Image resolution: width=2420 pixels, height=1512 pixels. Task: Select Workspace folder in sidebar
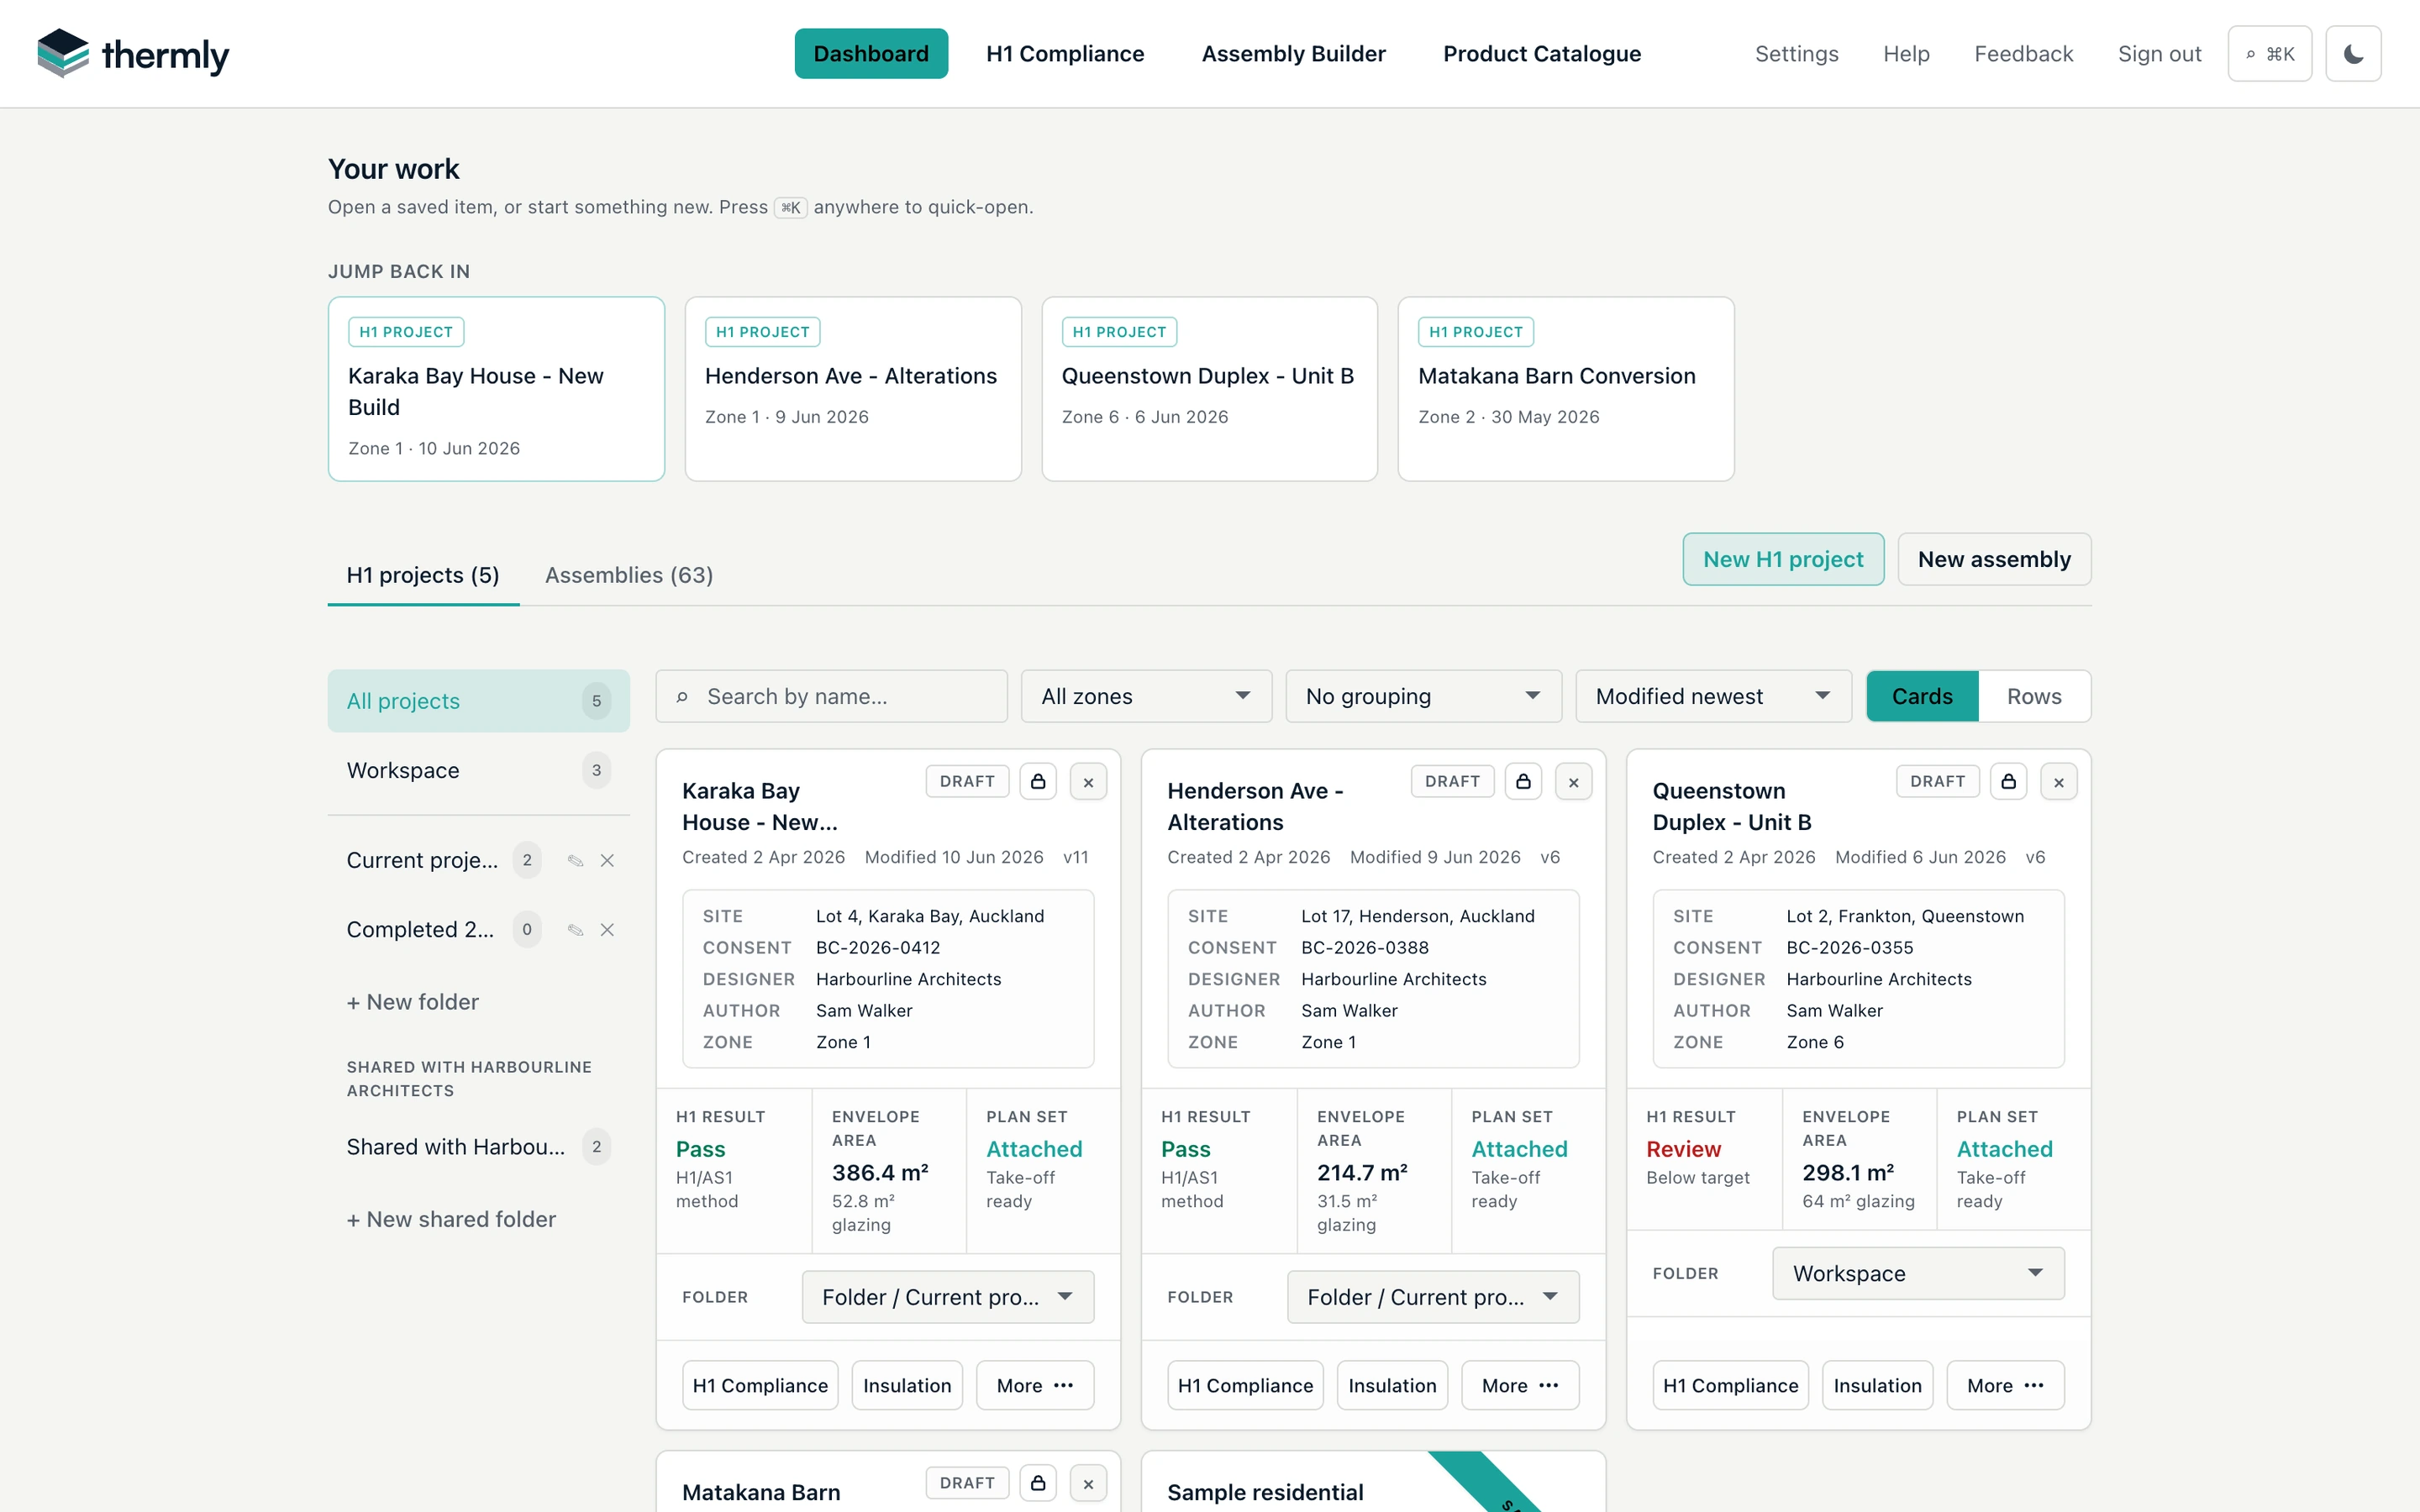point(478,770)
